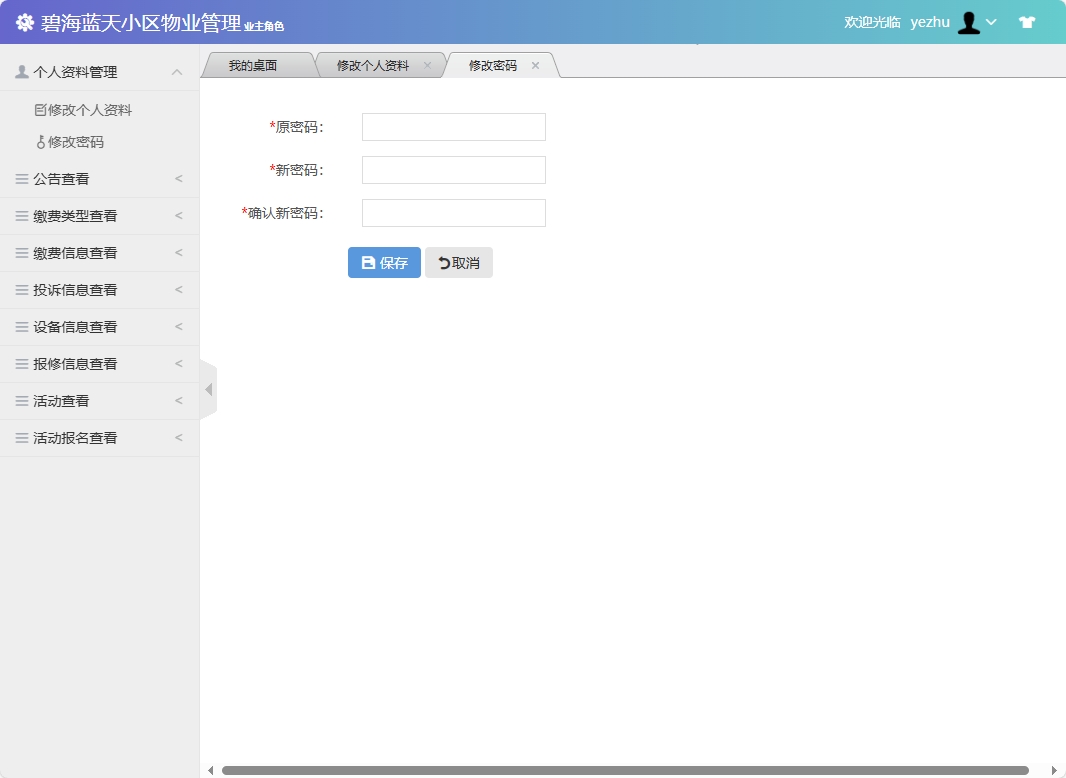Viewport: 1066px width, 778px height.
Task: Collapse the 个人资料管理 section
Action: [x=177, y=72]
